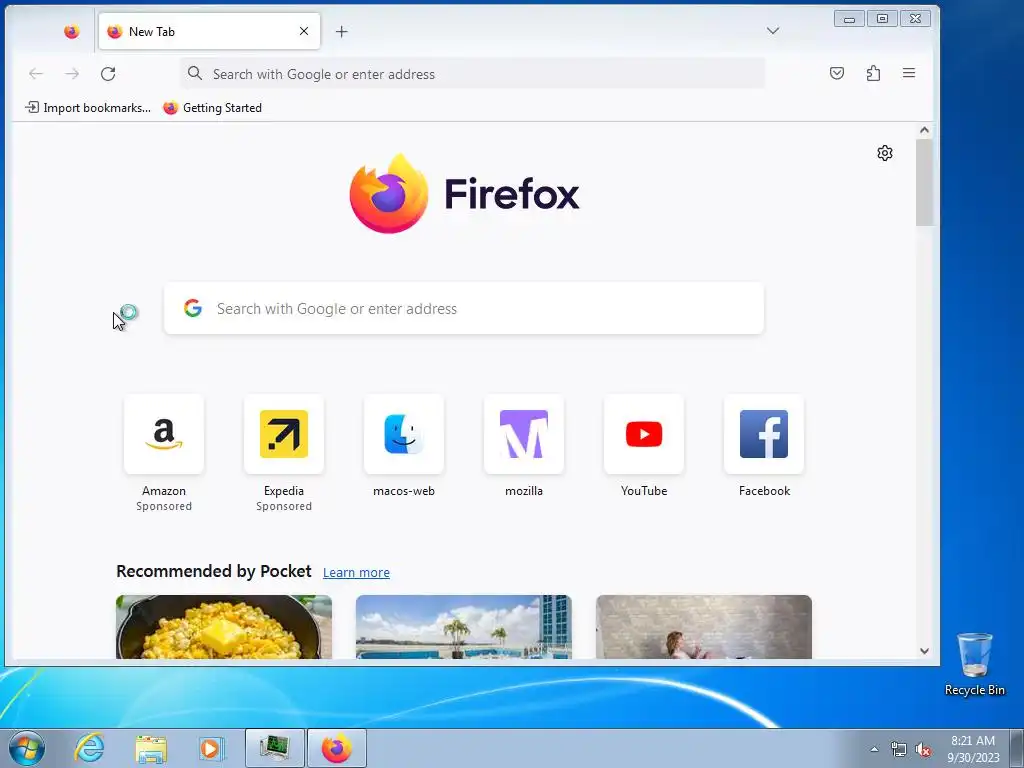Show hidden system tray icons
Image resolution: width=1024 pixels, height=768 pixels.
pos(874,749)
